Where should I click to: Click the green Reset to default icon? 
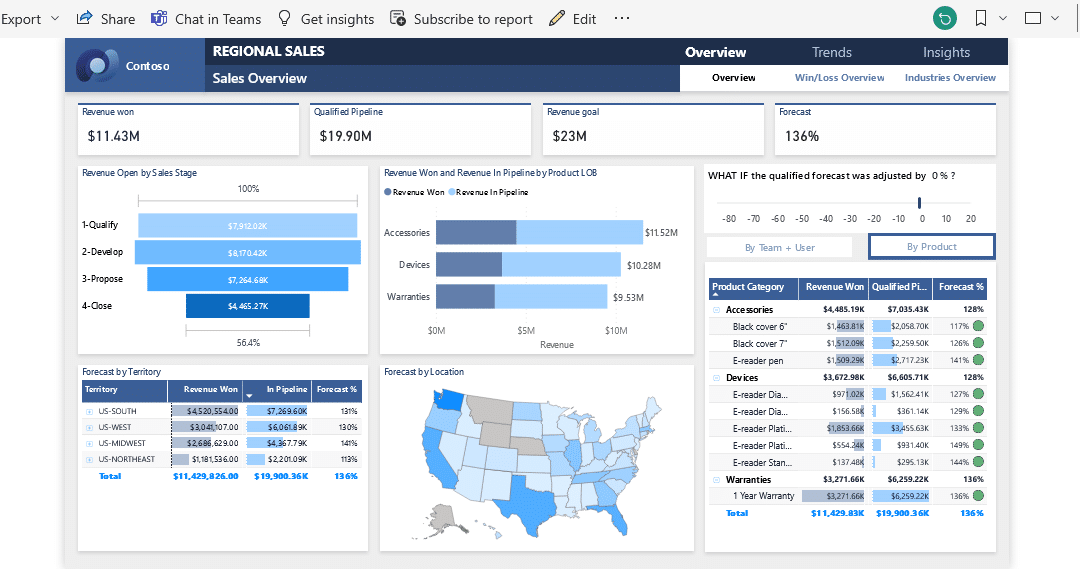[x=945, y=19]
